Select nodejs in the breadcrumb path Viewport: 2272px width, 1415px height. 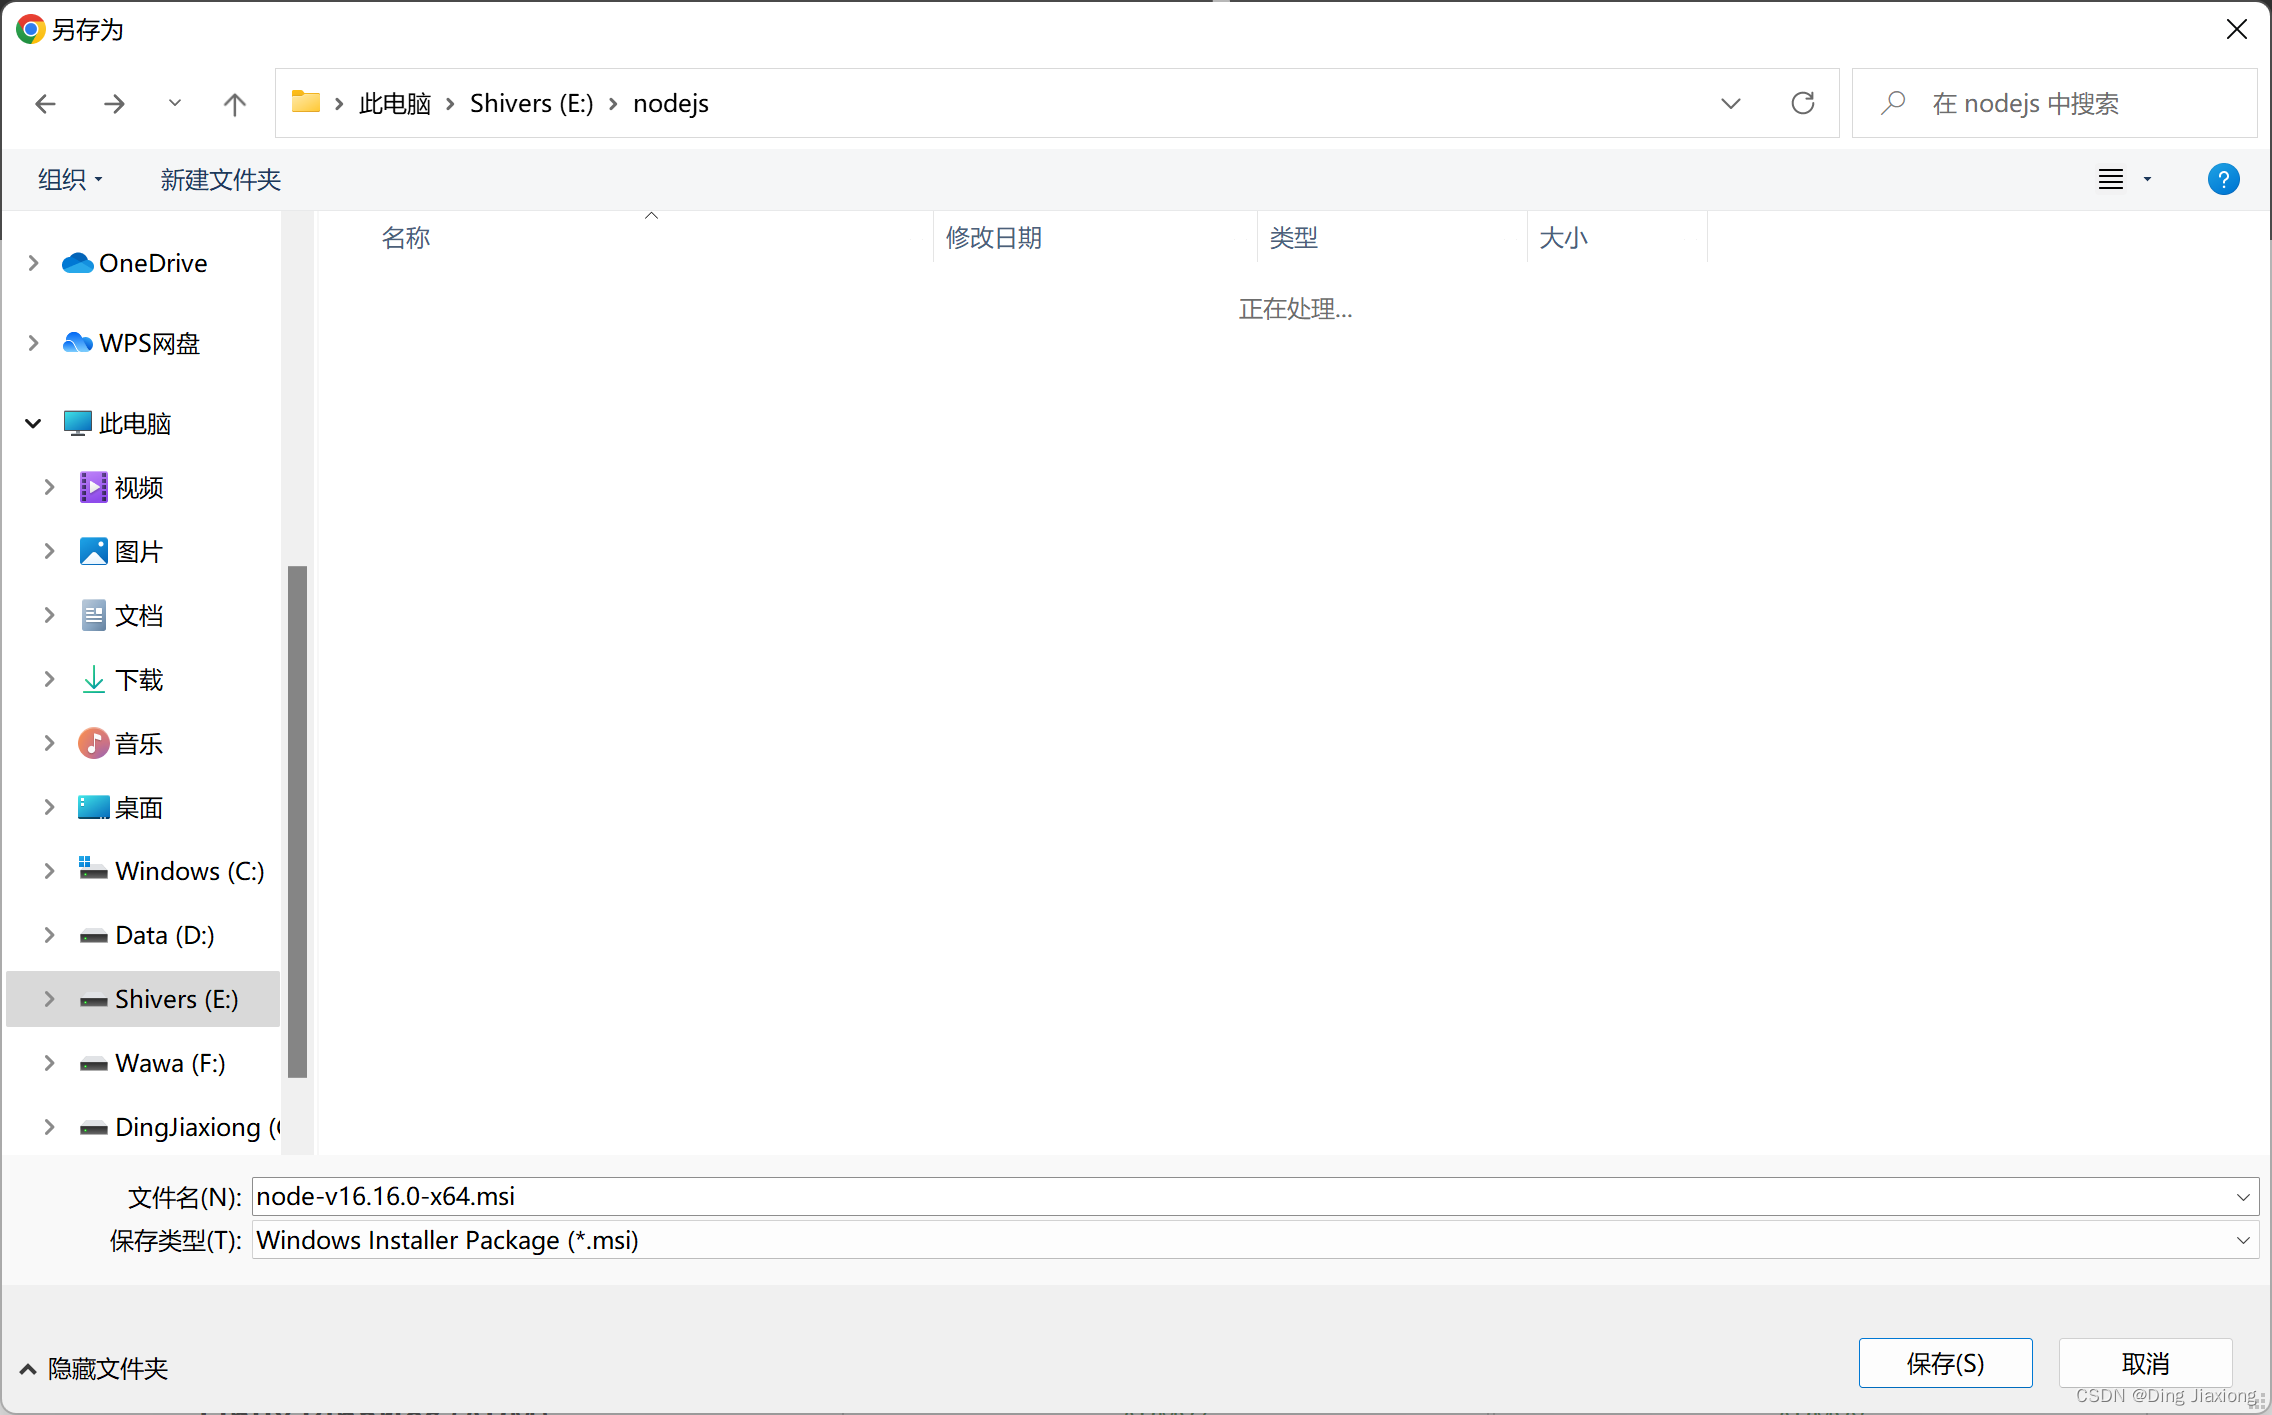click(671, 103)
